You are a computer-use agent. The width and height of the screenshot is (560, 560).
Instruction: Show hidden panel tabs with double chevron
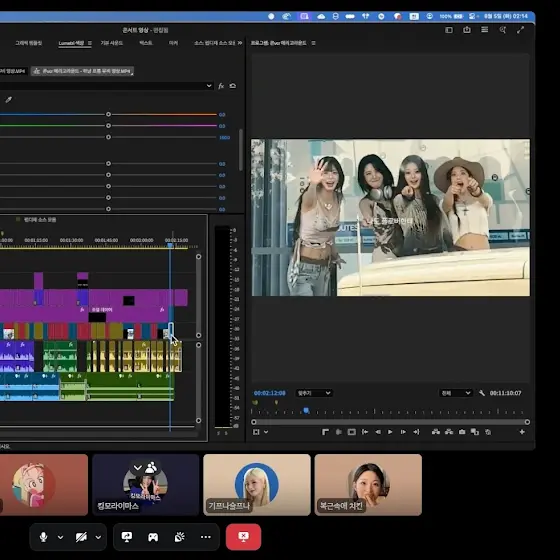click(240, 43)
